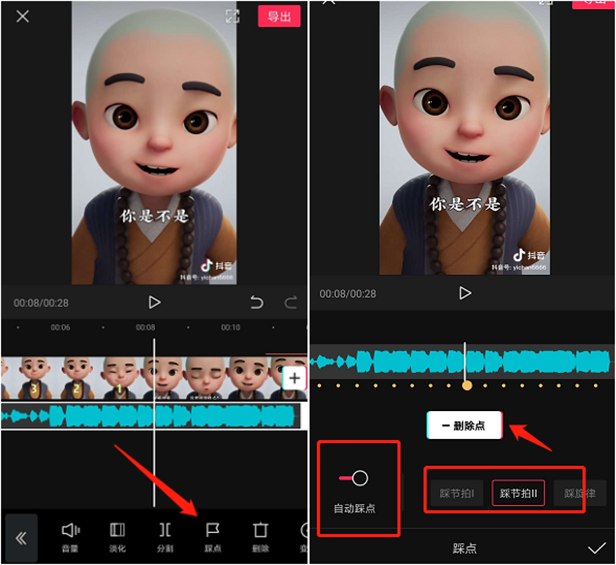Go back with the double-chevron button
The image size is (616, 565).
[22, 538]
